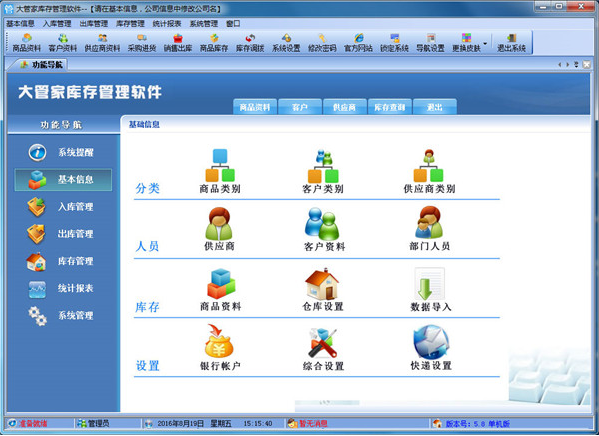The height and width of the screenshot is (436, 599).
Task: Close the 功能导航 document tab panel
Action: coord(586,65)
